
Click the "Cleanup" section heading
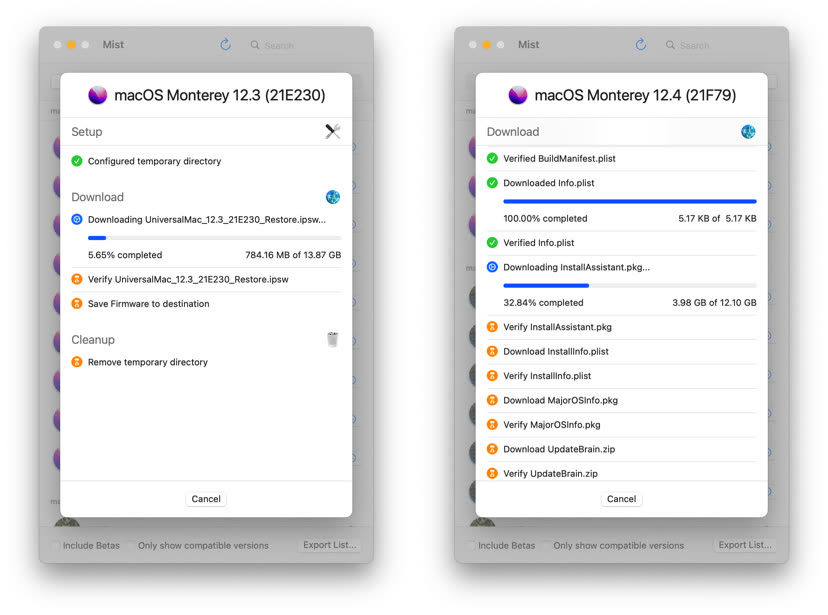pyautogui.click(x=93, y=339)
